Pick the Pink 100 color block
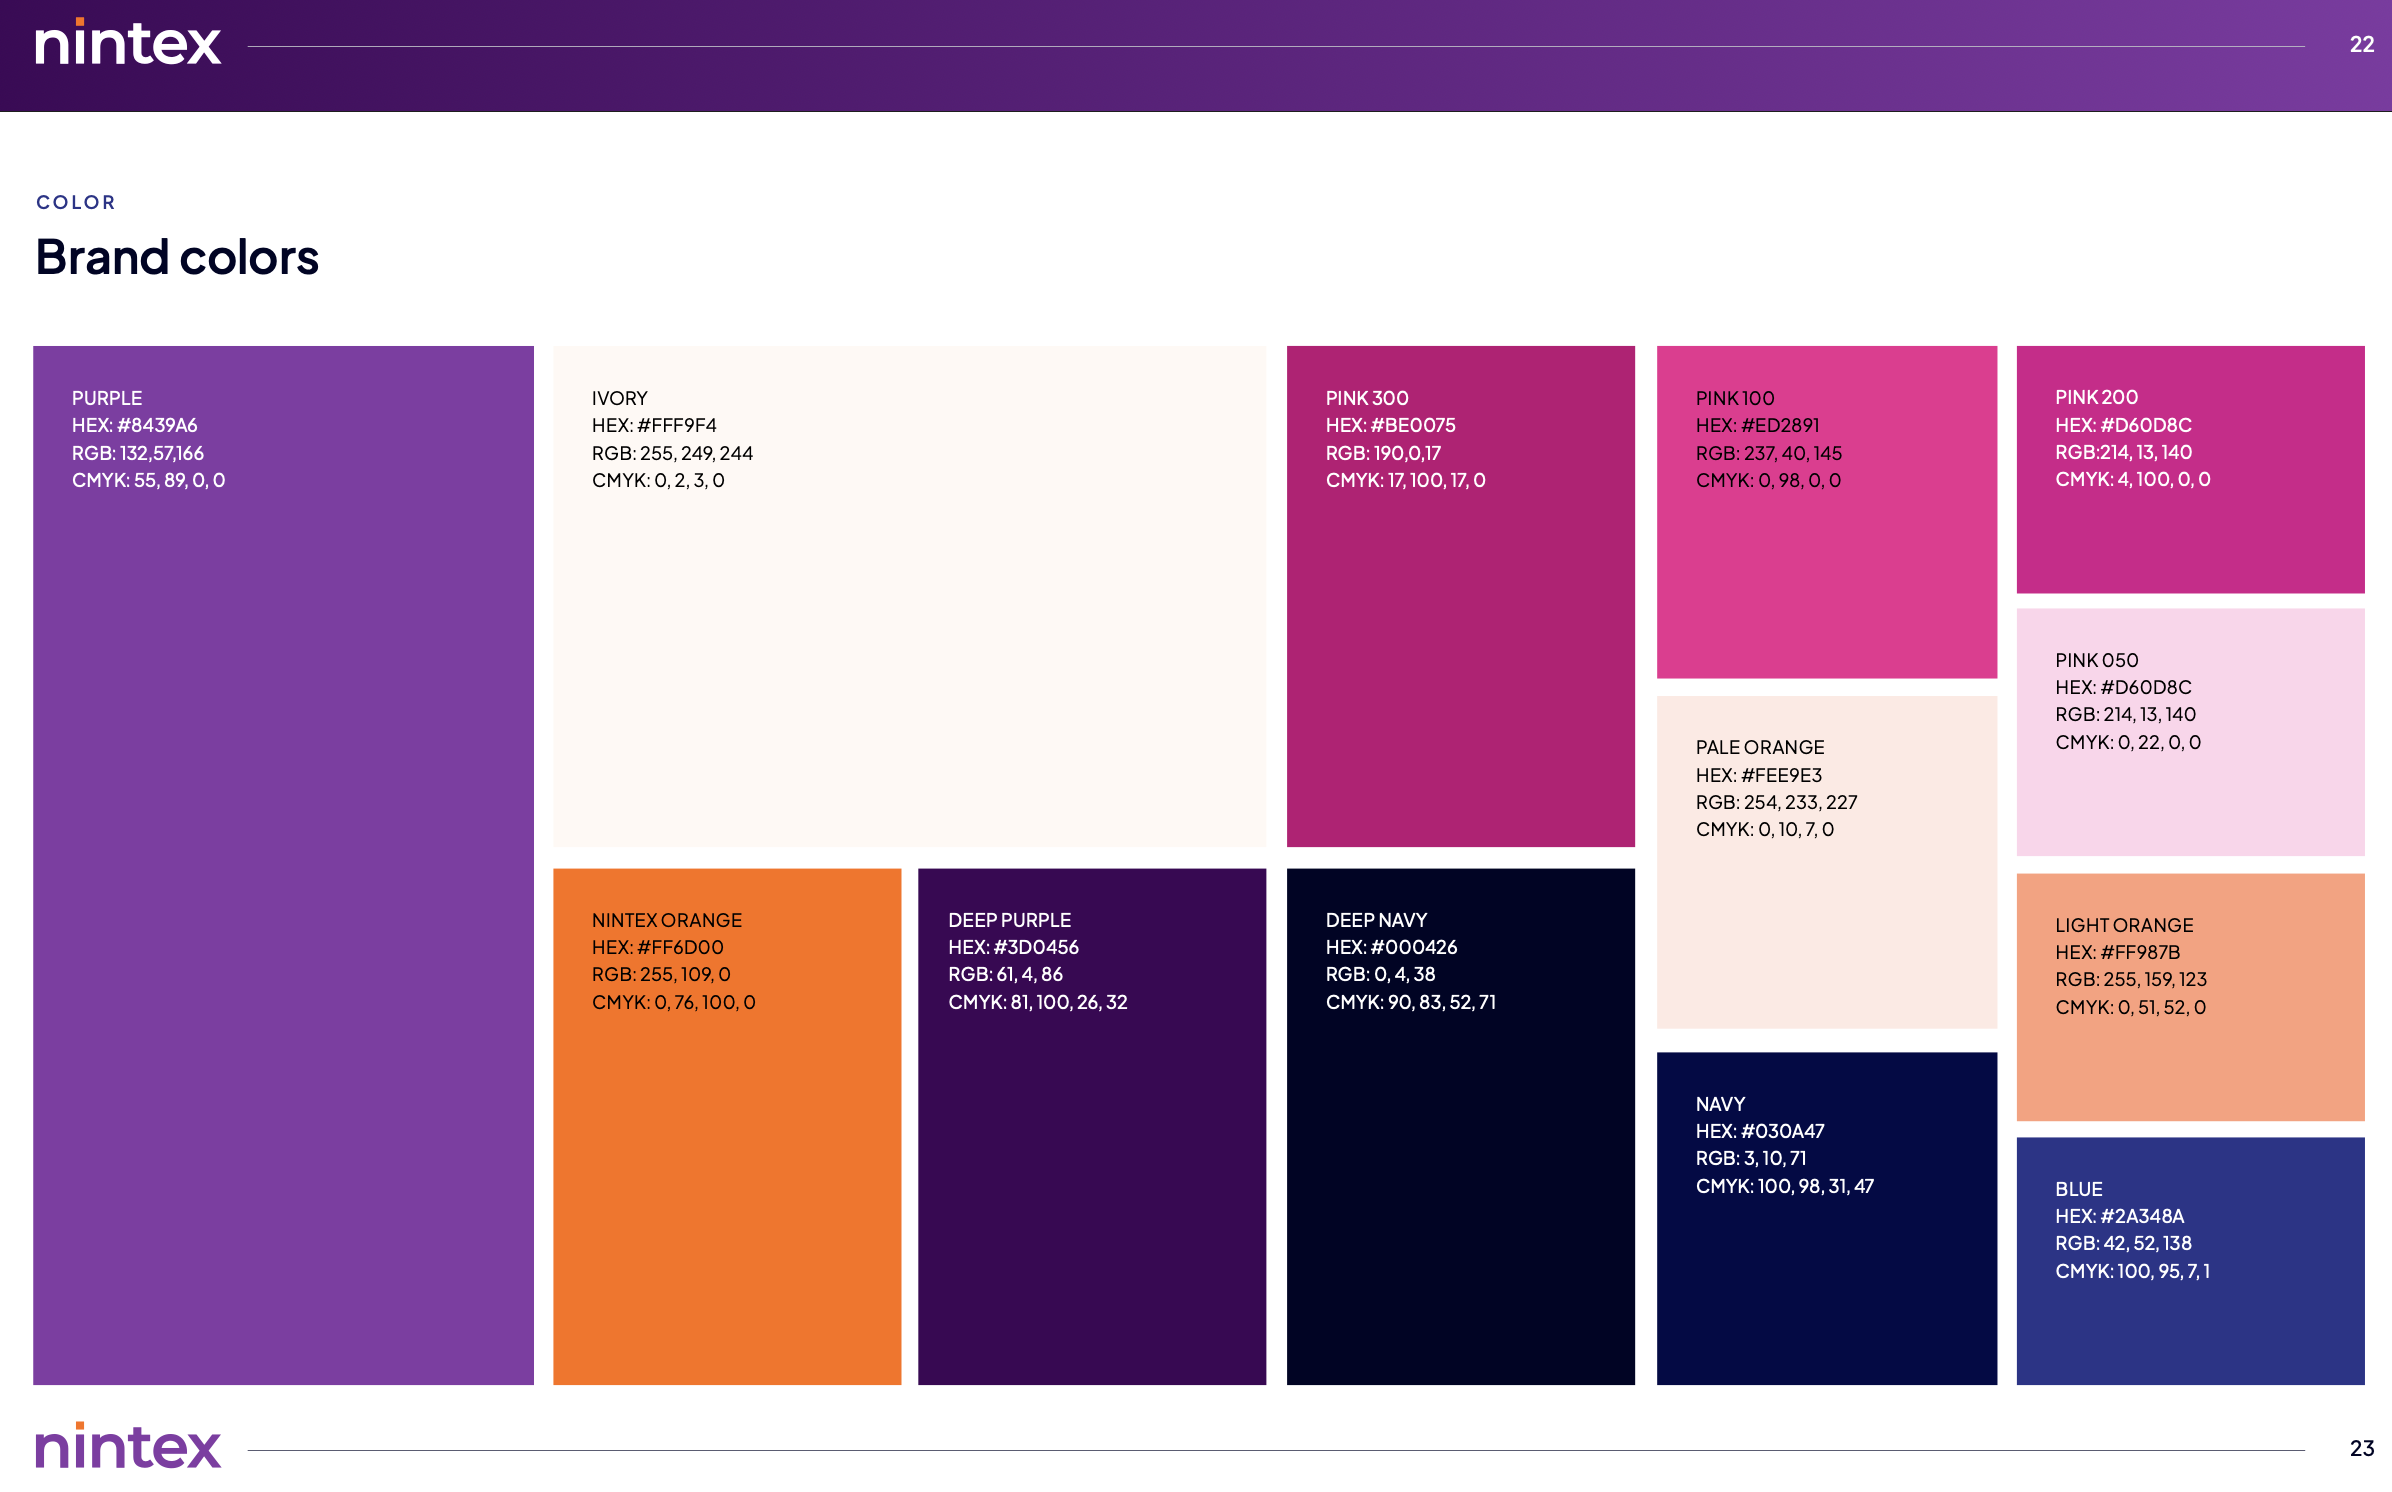Viewport: 2392px width, 1492px height. (x=1826, y=580)
